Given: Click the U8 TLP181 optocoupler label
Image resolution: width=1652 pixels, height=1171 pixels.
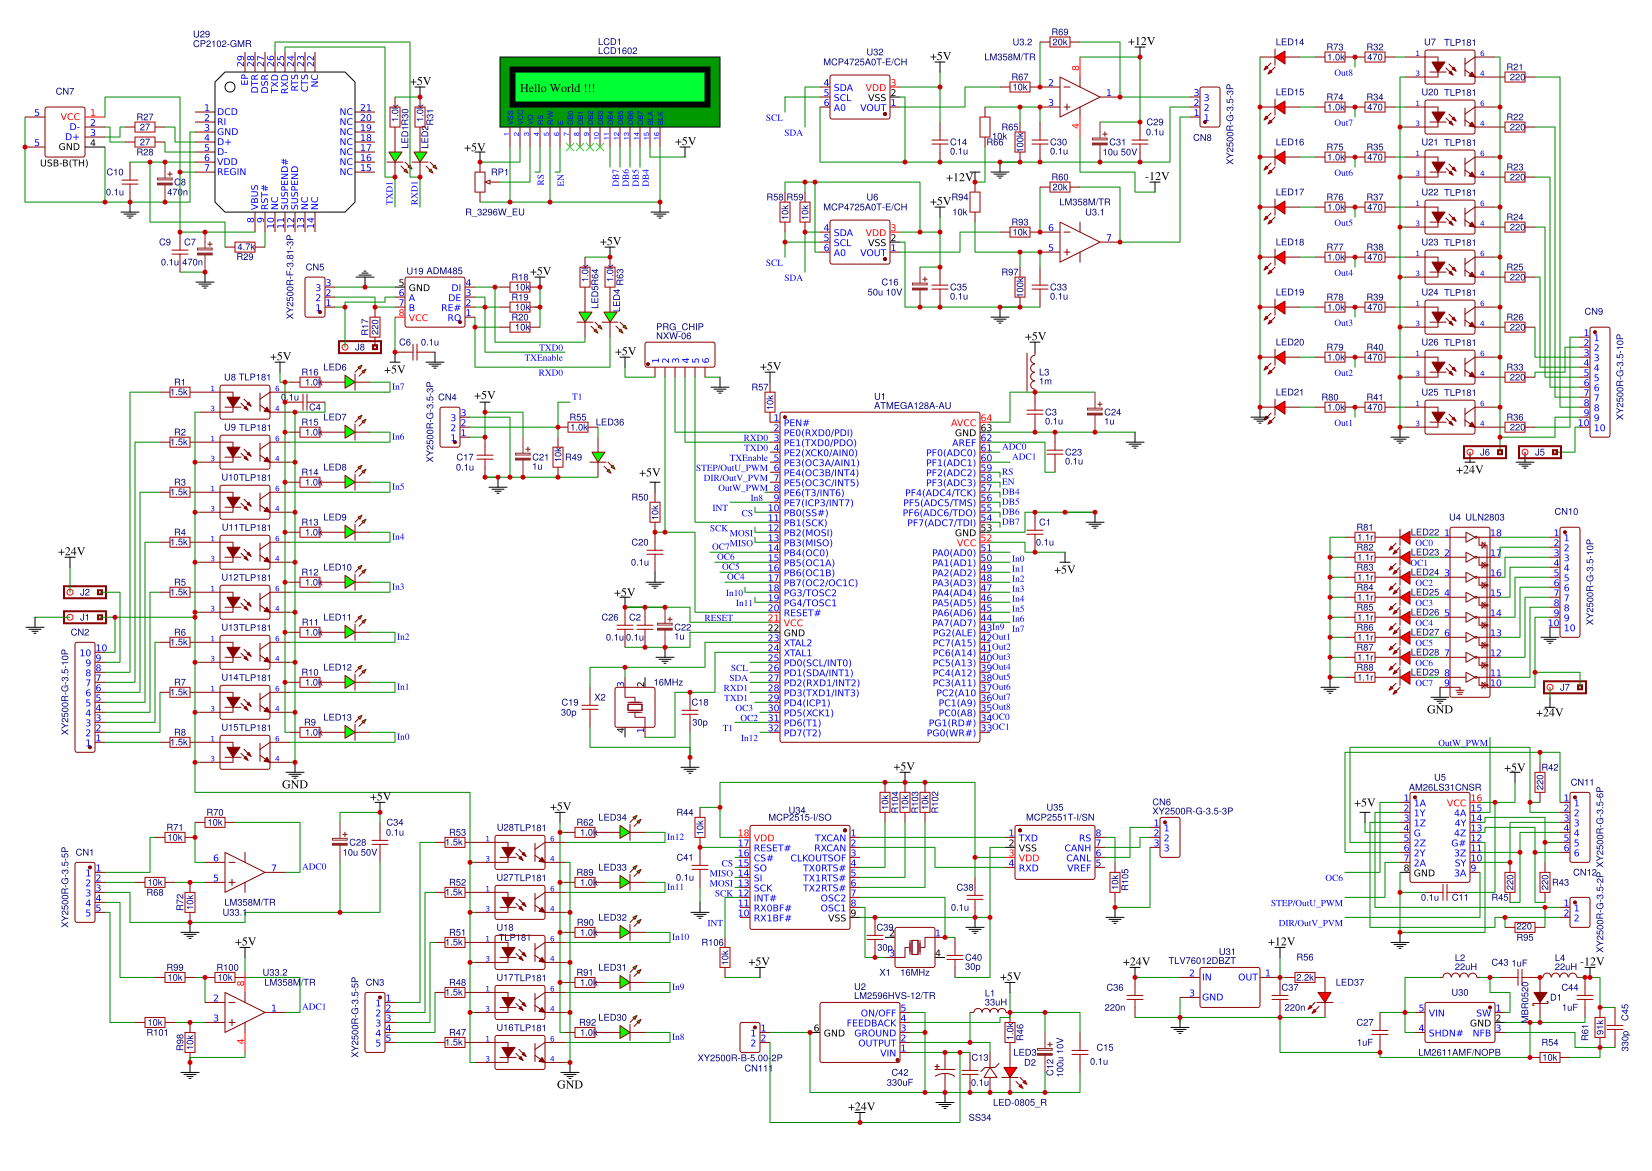Looking at the screenshot, I should pyautogui.click(x=247, y=377).
